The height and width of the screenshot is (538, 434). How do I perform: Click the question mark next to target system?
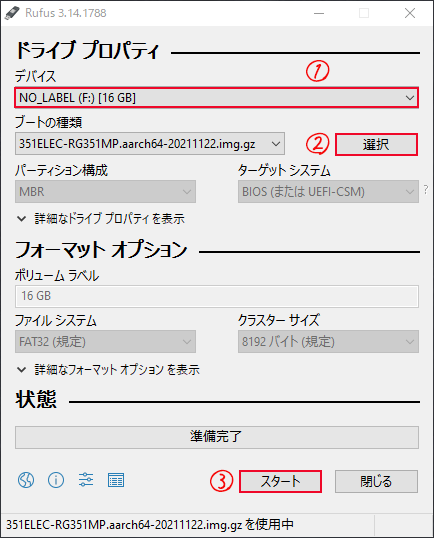pos(426,189)
